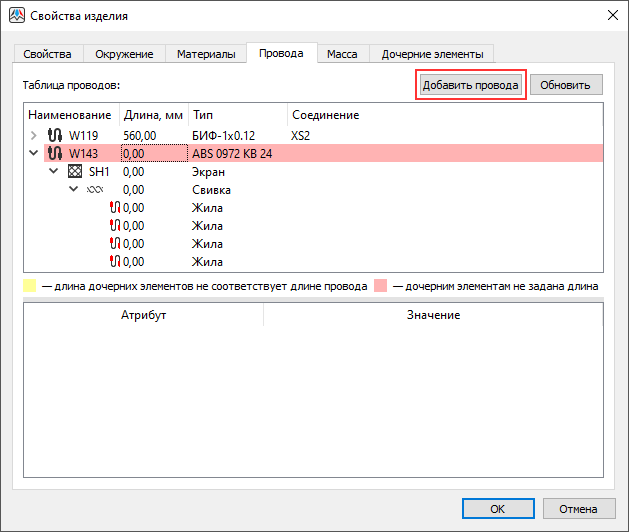Click the W143 cable icon
This screenshot has width=629, height=532.
pos(55,153)
